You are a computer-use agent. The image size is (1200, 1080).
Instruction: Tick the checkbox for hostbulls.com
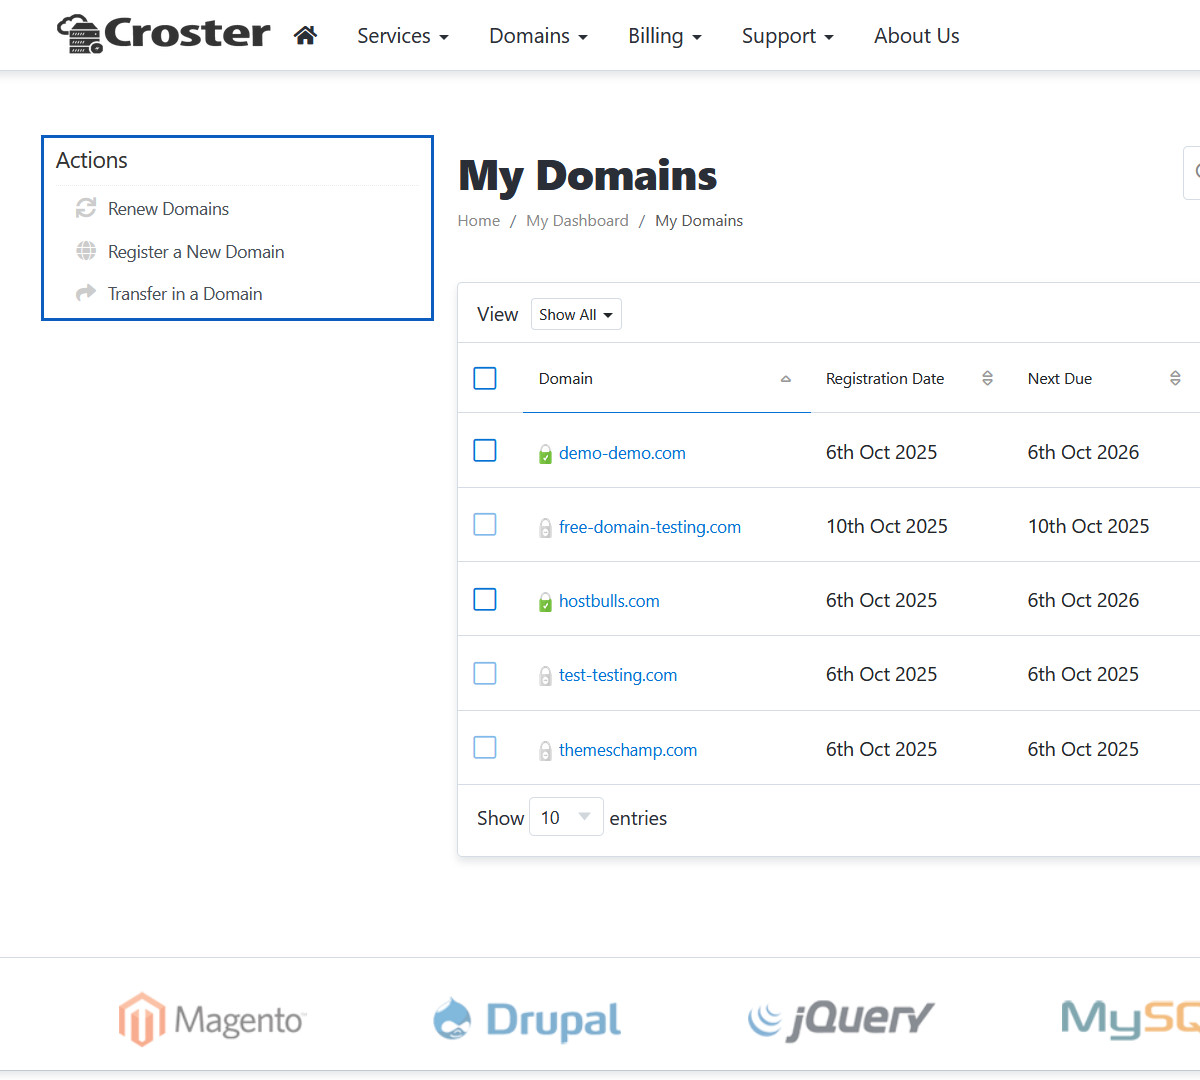485,599
